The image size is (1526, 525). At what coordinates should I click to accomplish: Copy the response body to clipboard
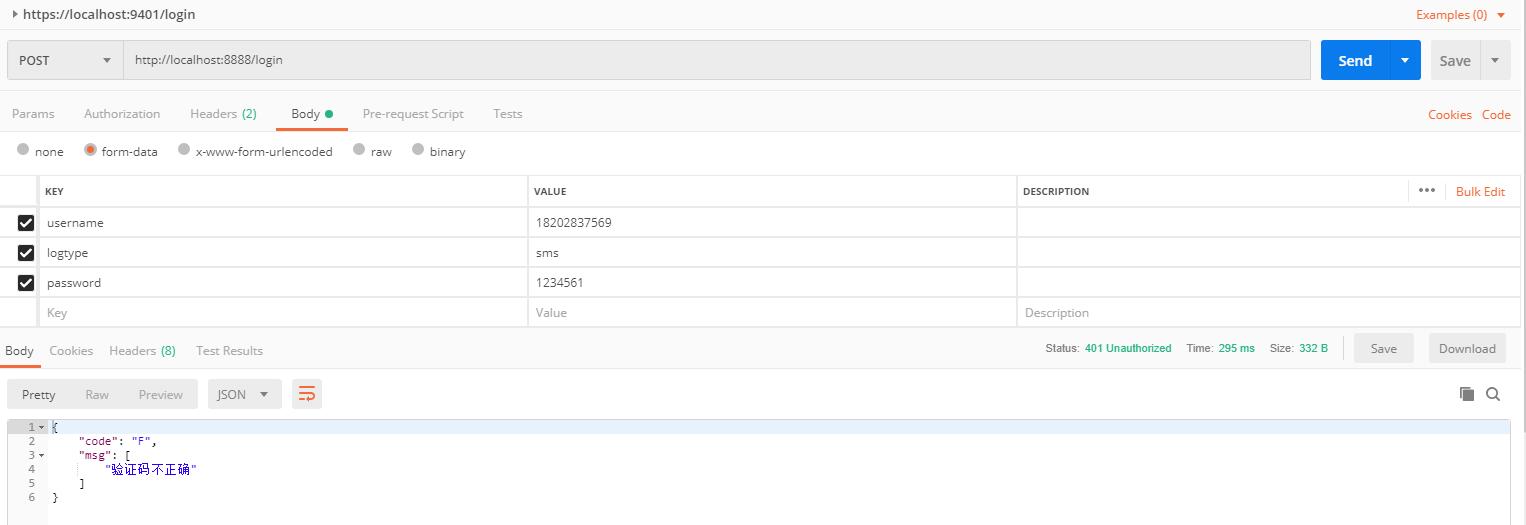click(x=1467, y=394)
